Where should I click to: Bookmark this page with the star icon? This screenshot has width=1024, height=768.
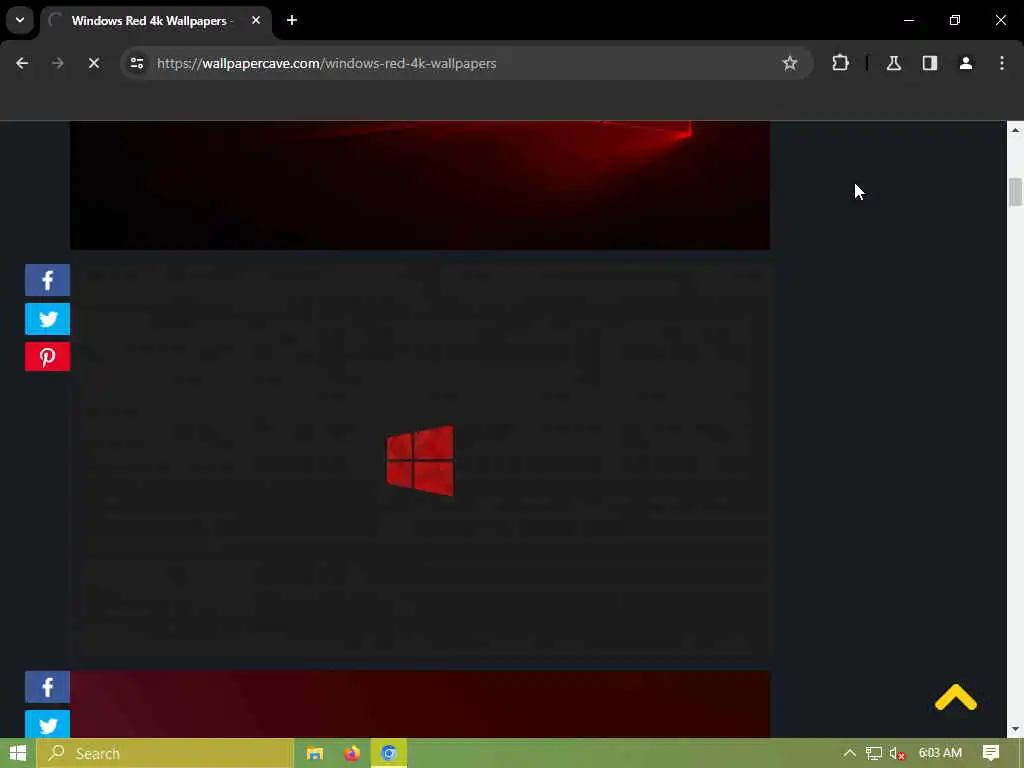coord(790,63)
